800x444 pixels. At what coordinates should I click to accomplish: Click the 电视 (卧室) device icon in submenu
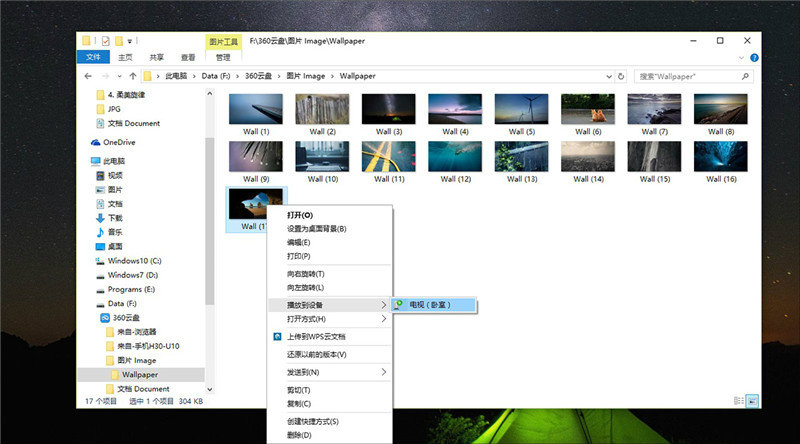[x=400, y=304]
